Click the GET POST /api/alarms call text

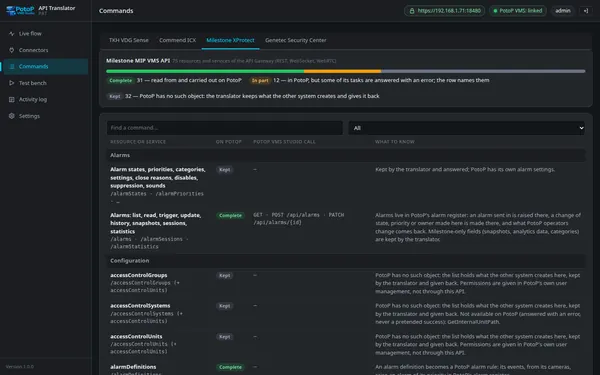click(x=298, y=218)
